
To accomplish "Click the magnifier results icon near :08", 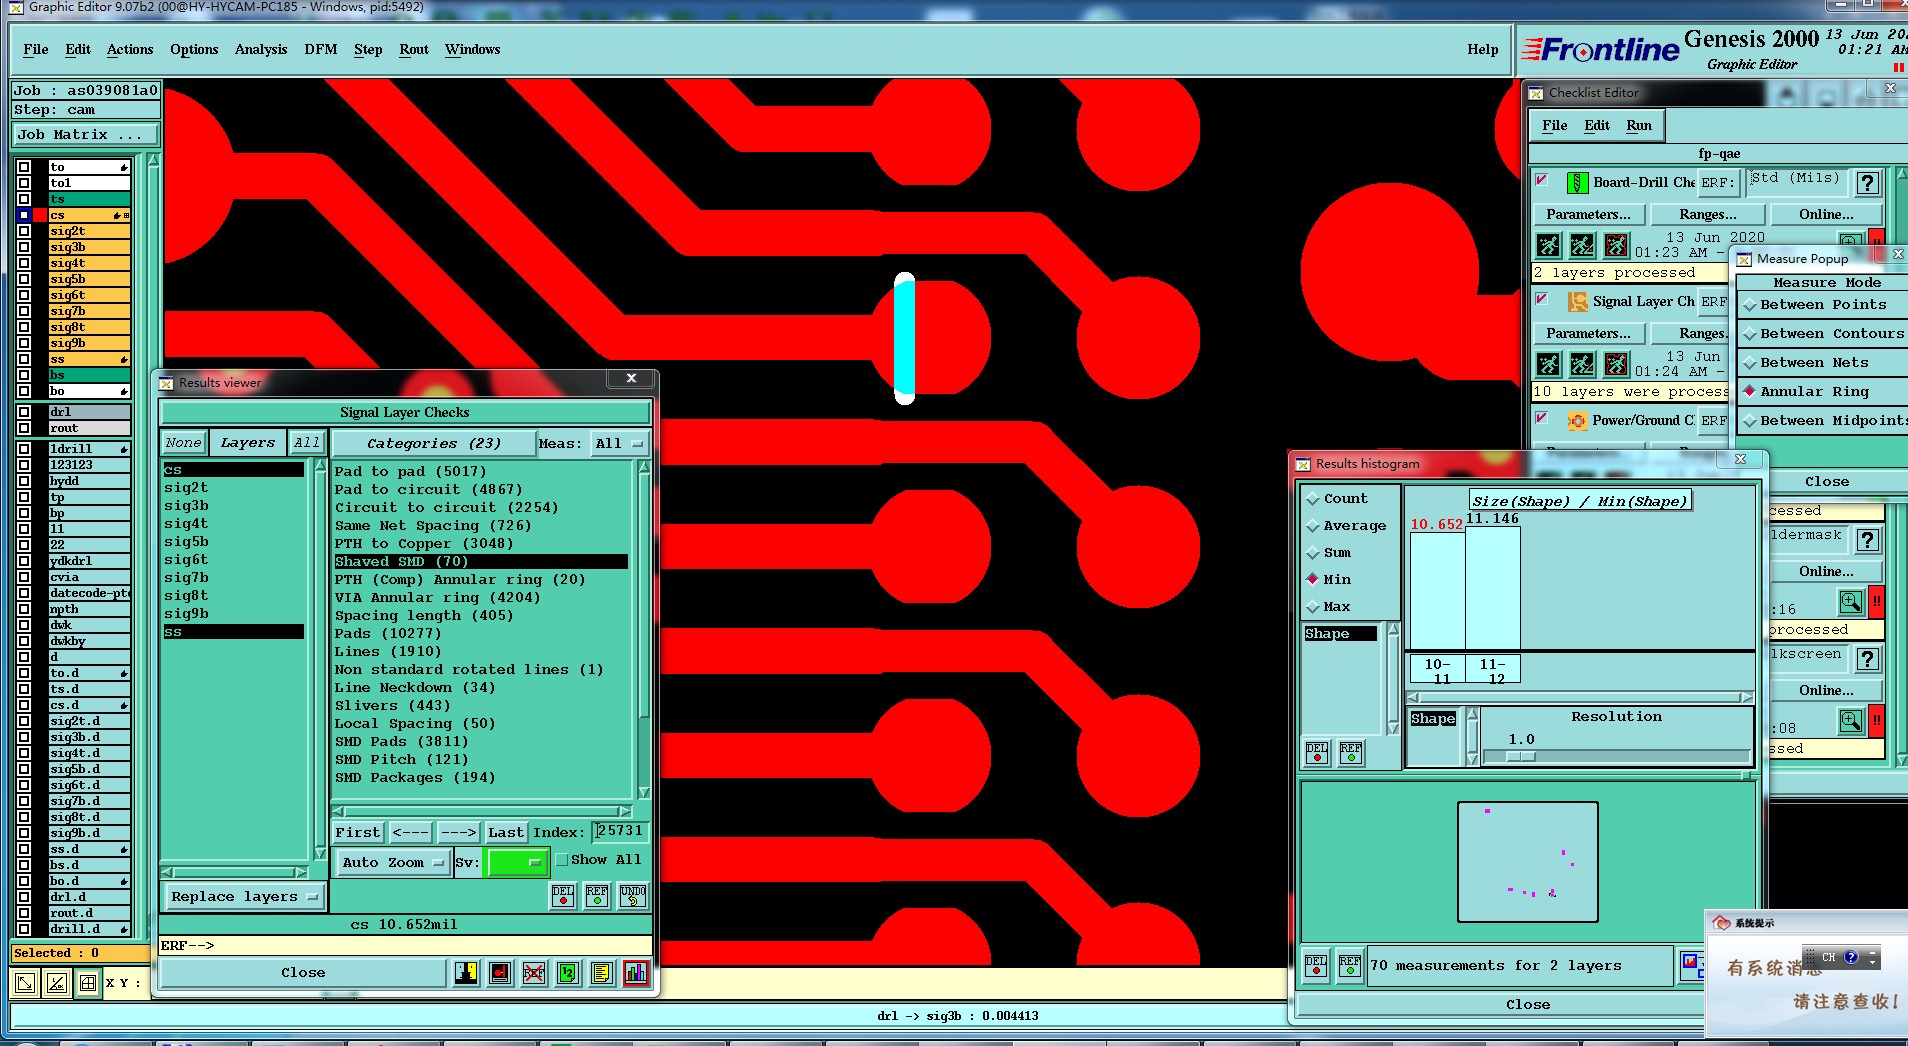I will coord(1850,720).
